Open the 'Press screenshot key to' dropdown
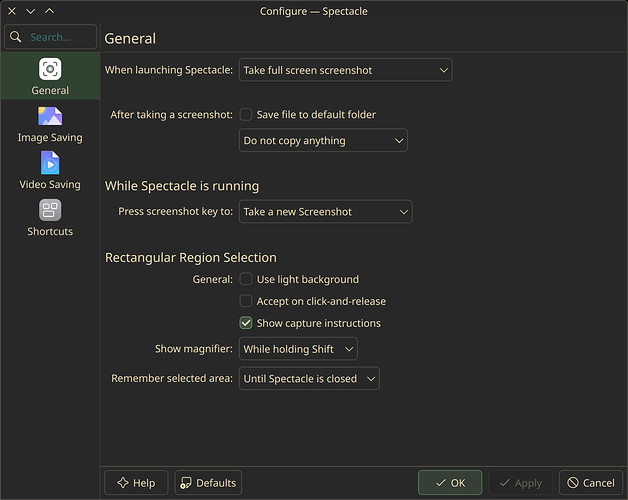The width and height of the screenshot is (628, 500). [x=325, y=212]
